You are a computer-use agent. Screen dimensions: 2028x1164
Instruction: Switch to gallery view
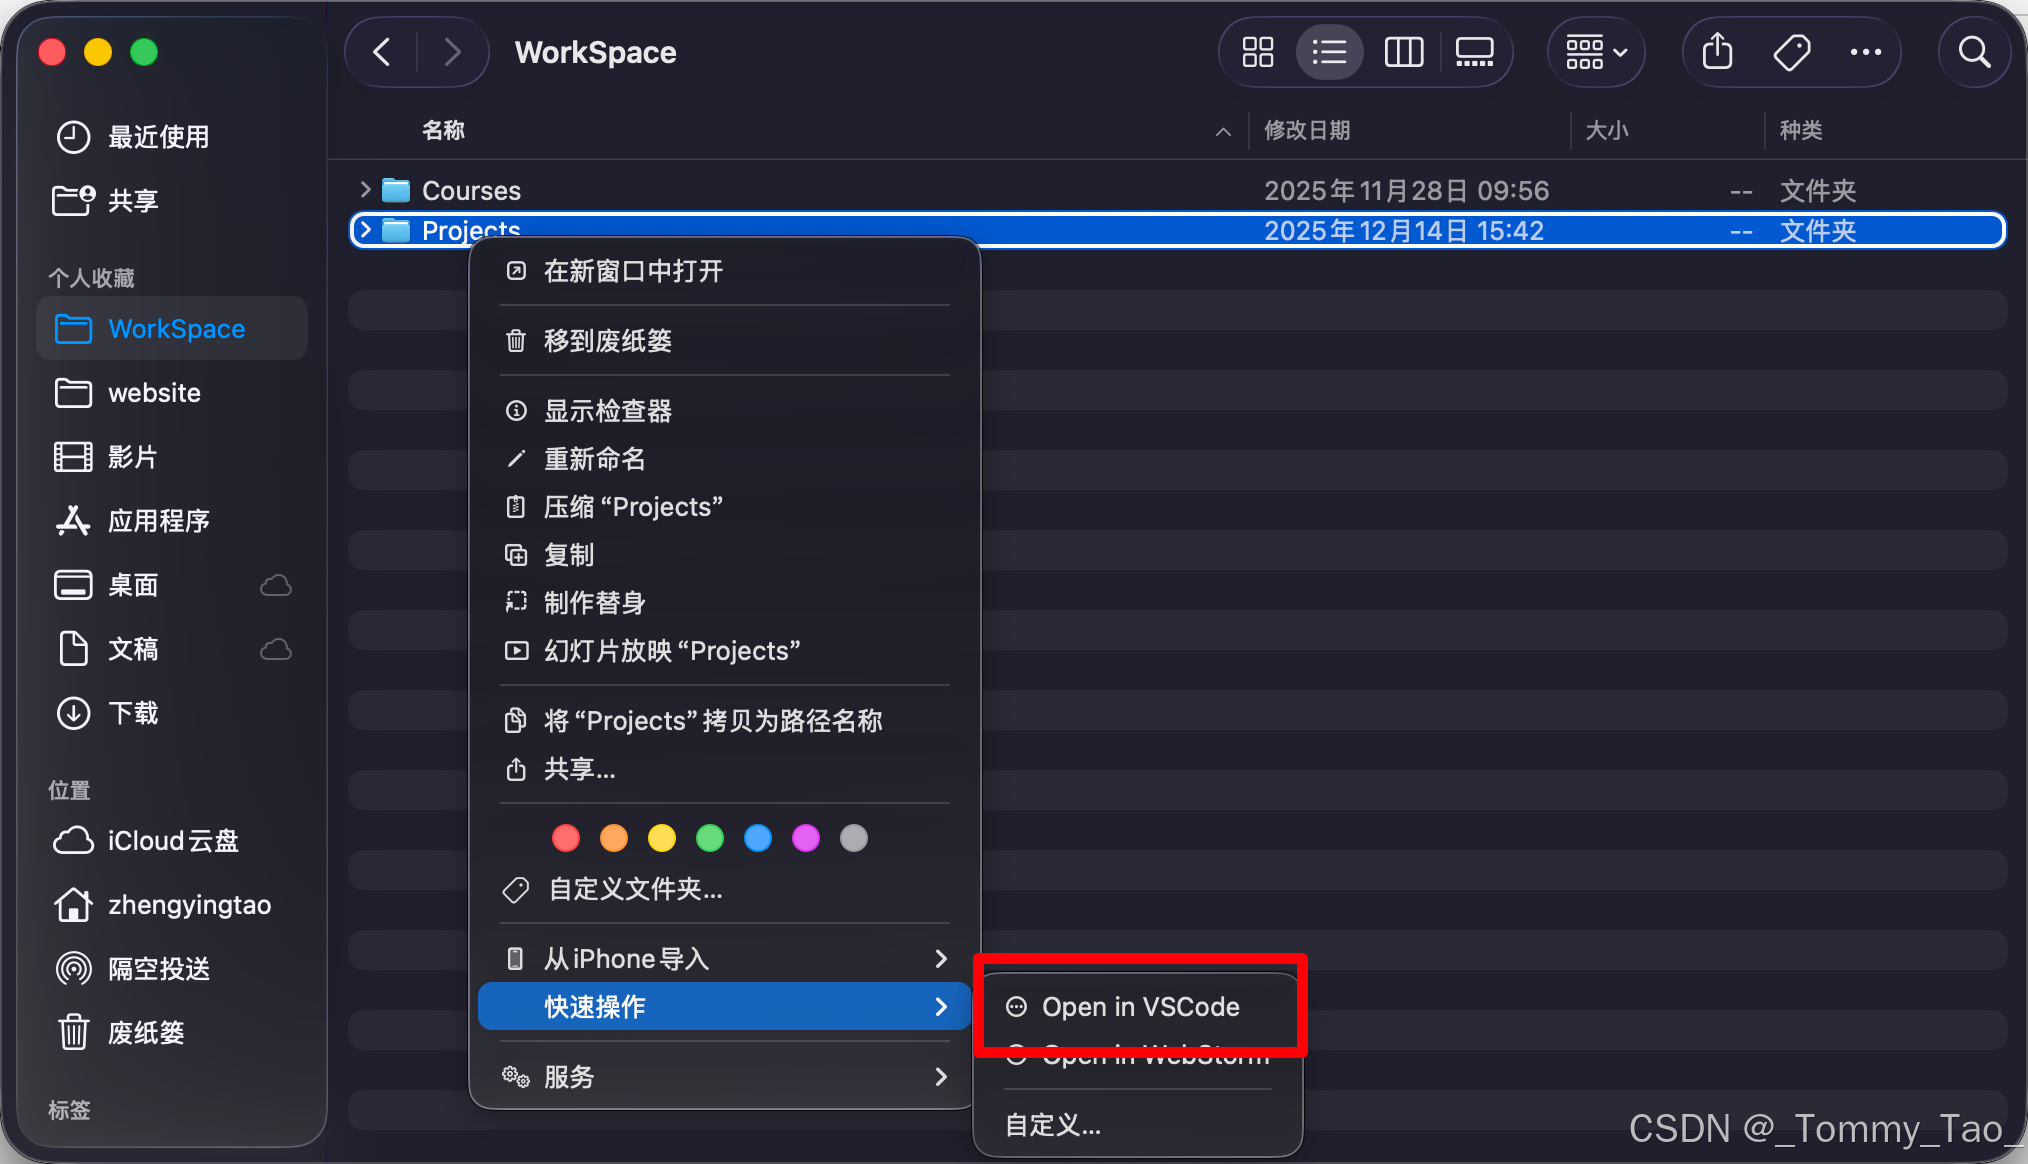(x=1474, y=52)
